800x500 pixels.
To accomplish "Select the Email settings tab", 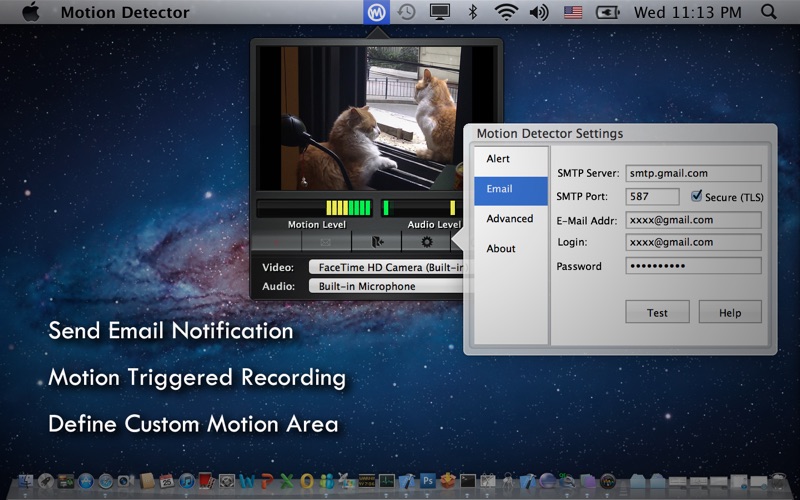I will (x=511, y=189).
